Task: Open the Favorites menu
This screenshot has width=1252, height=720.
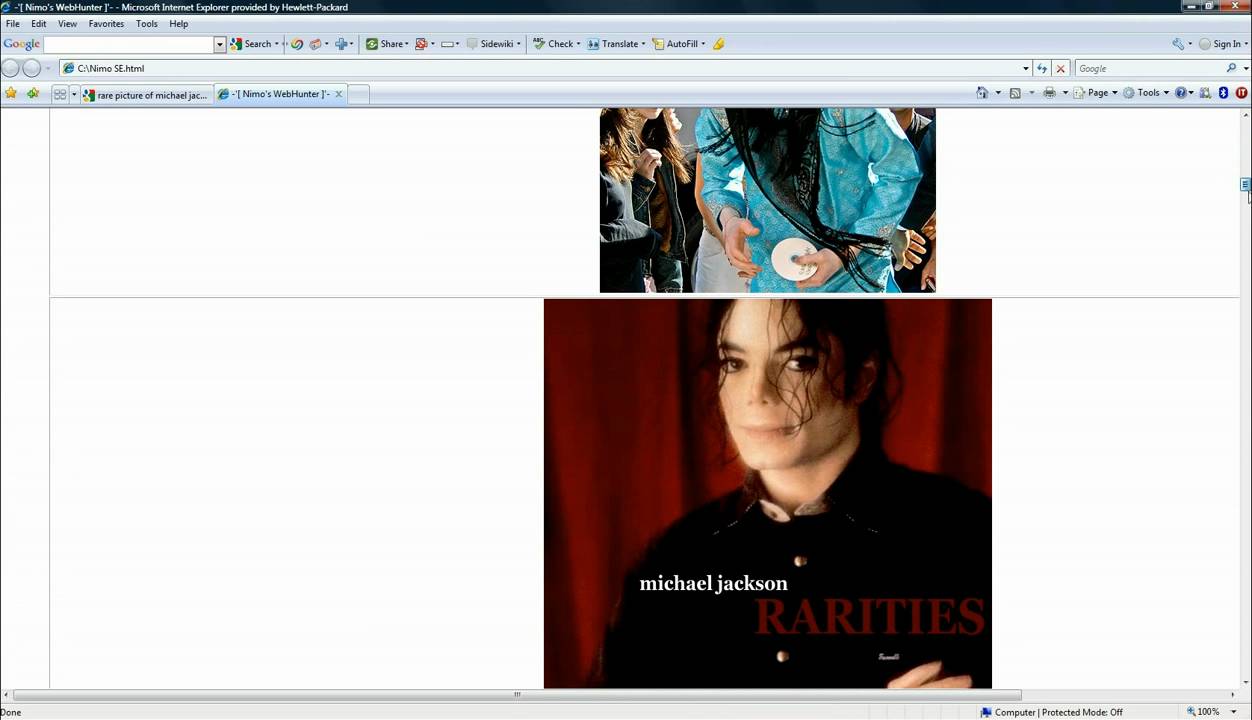Action: (x=106, y=23)
